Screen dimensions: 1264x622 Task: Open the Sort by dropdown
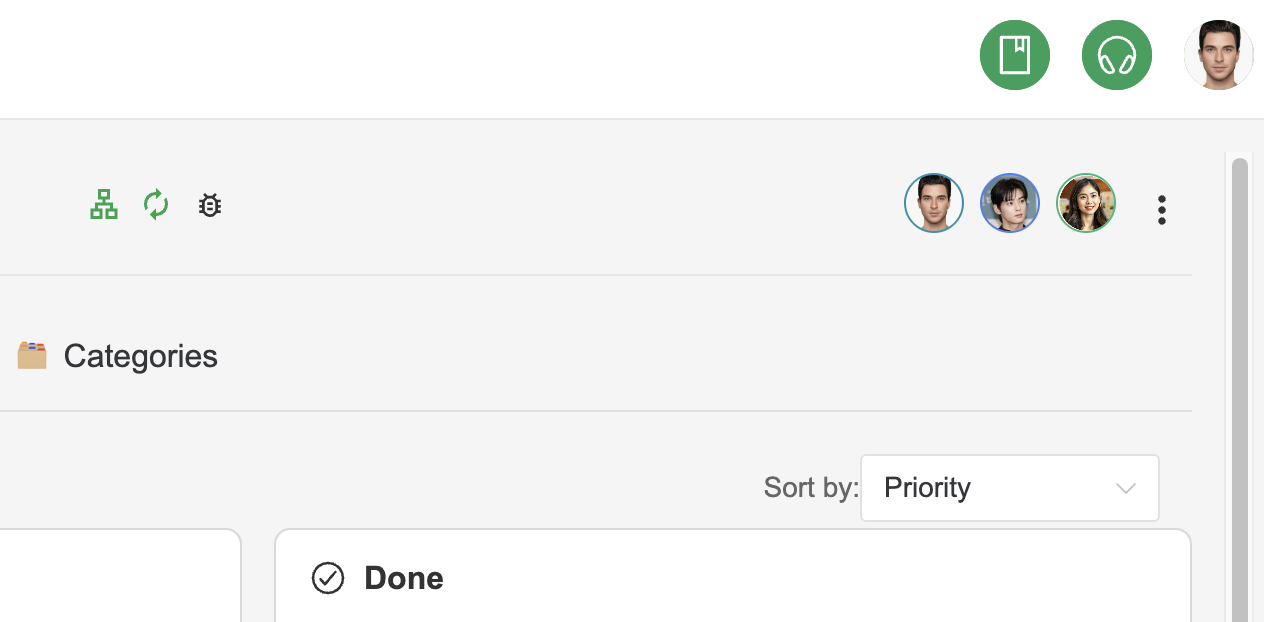point(1009,488)
